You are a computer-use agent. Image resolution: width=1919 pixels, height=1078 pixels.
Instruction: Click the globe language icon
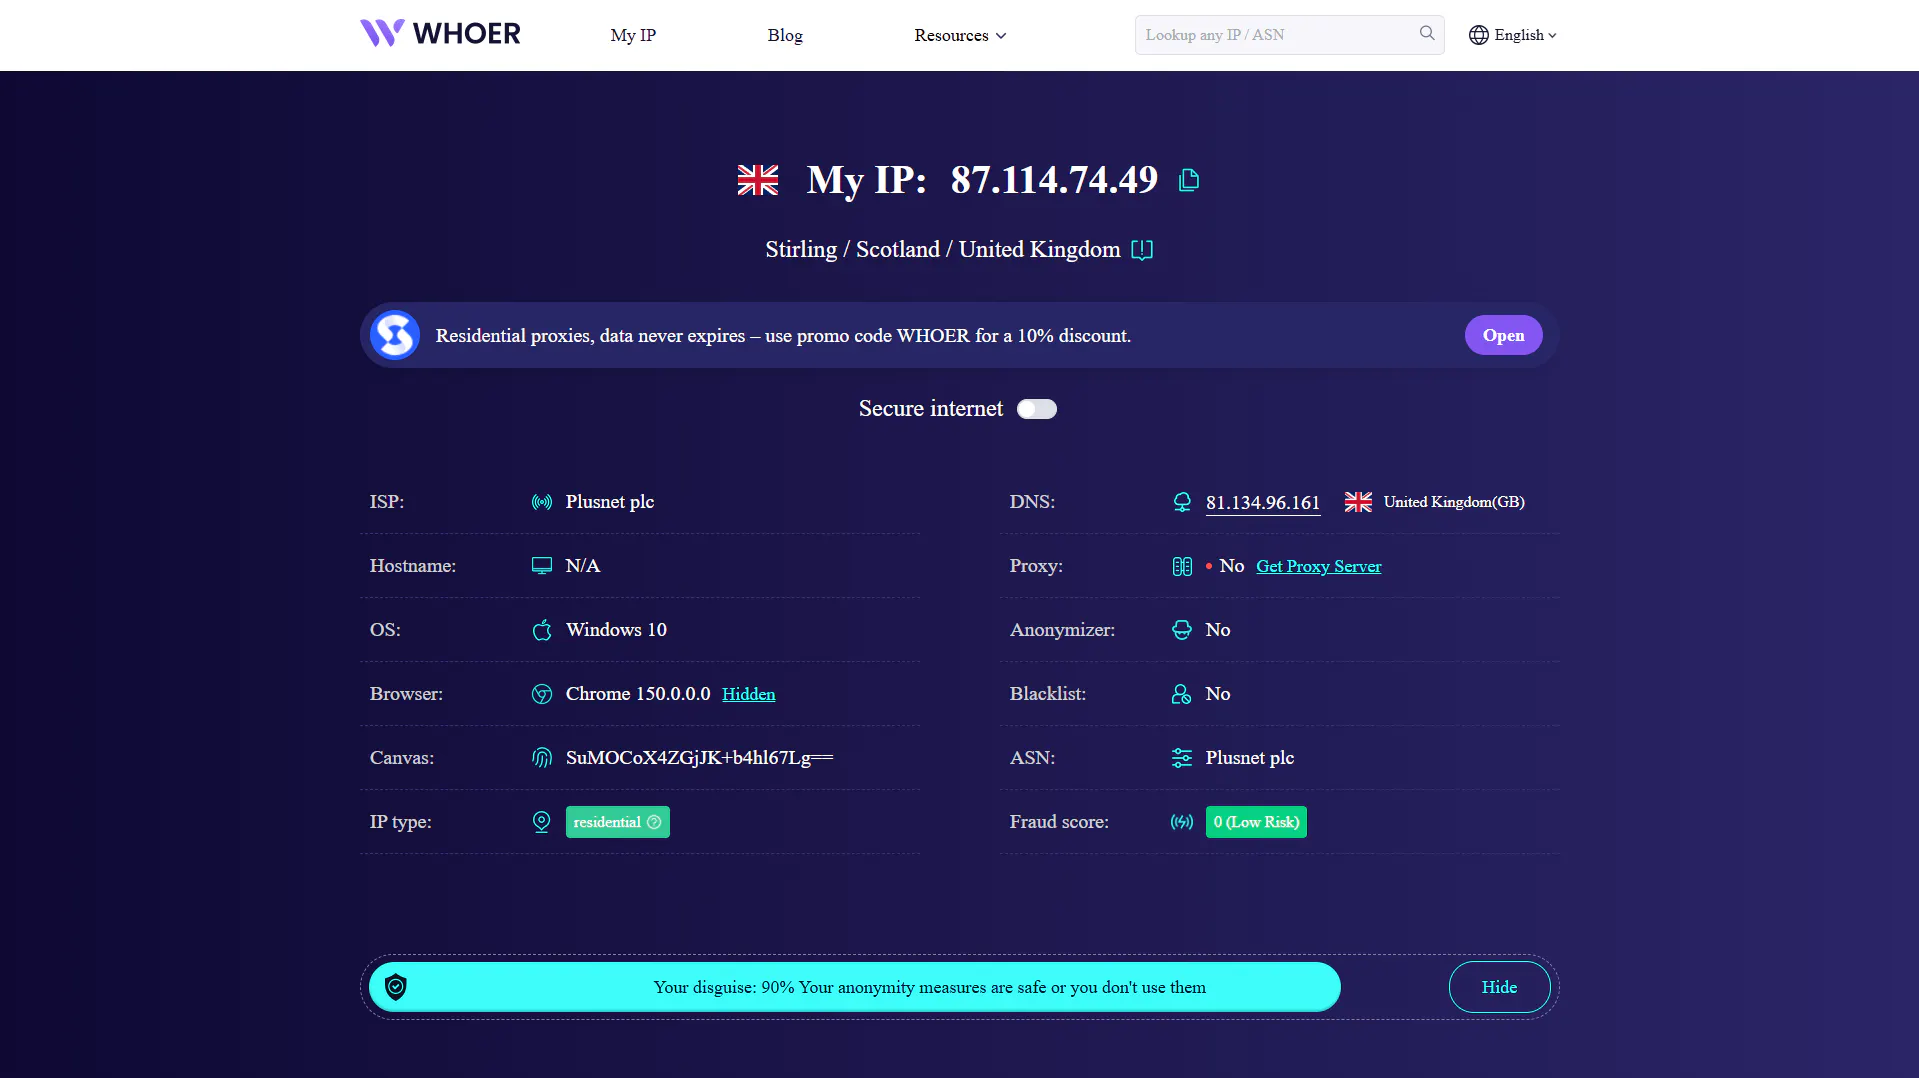click(x=1479, y=35)
